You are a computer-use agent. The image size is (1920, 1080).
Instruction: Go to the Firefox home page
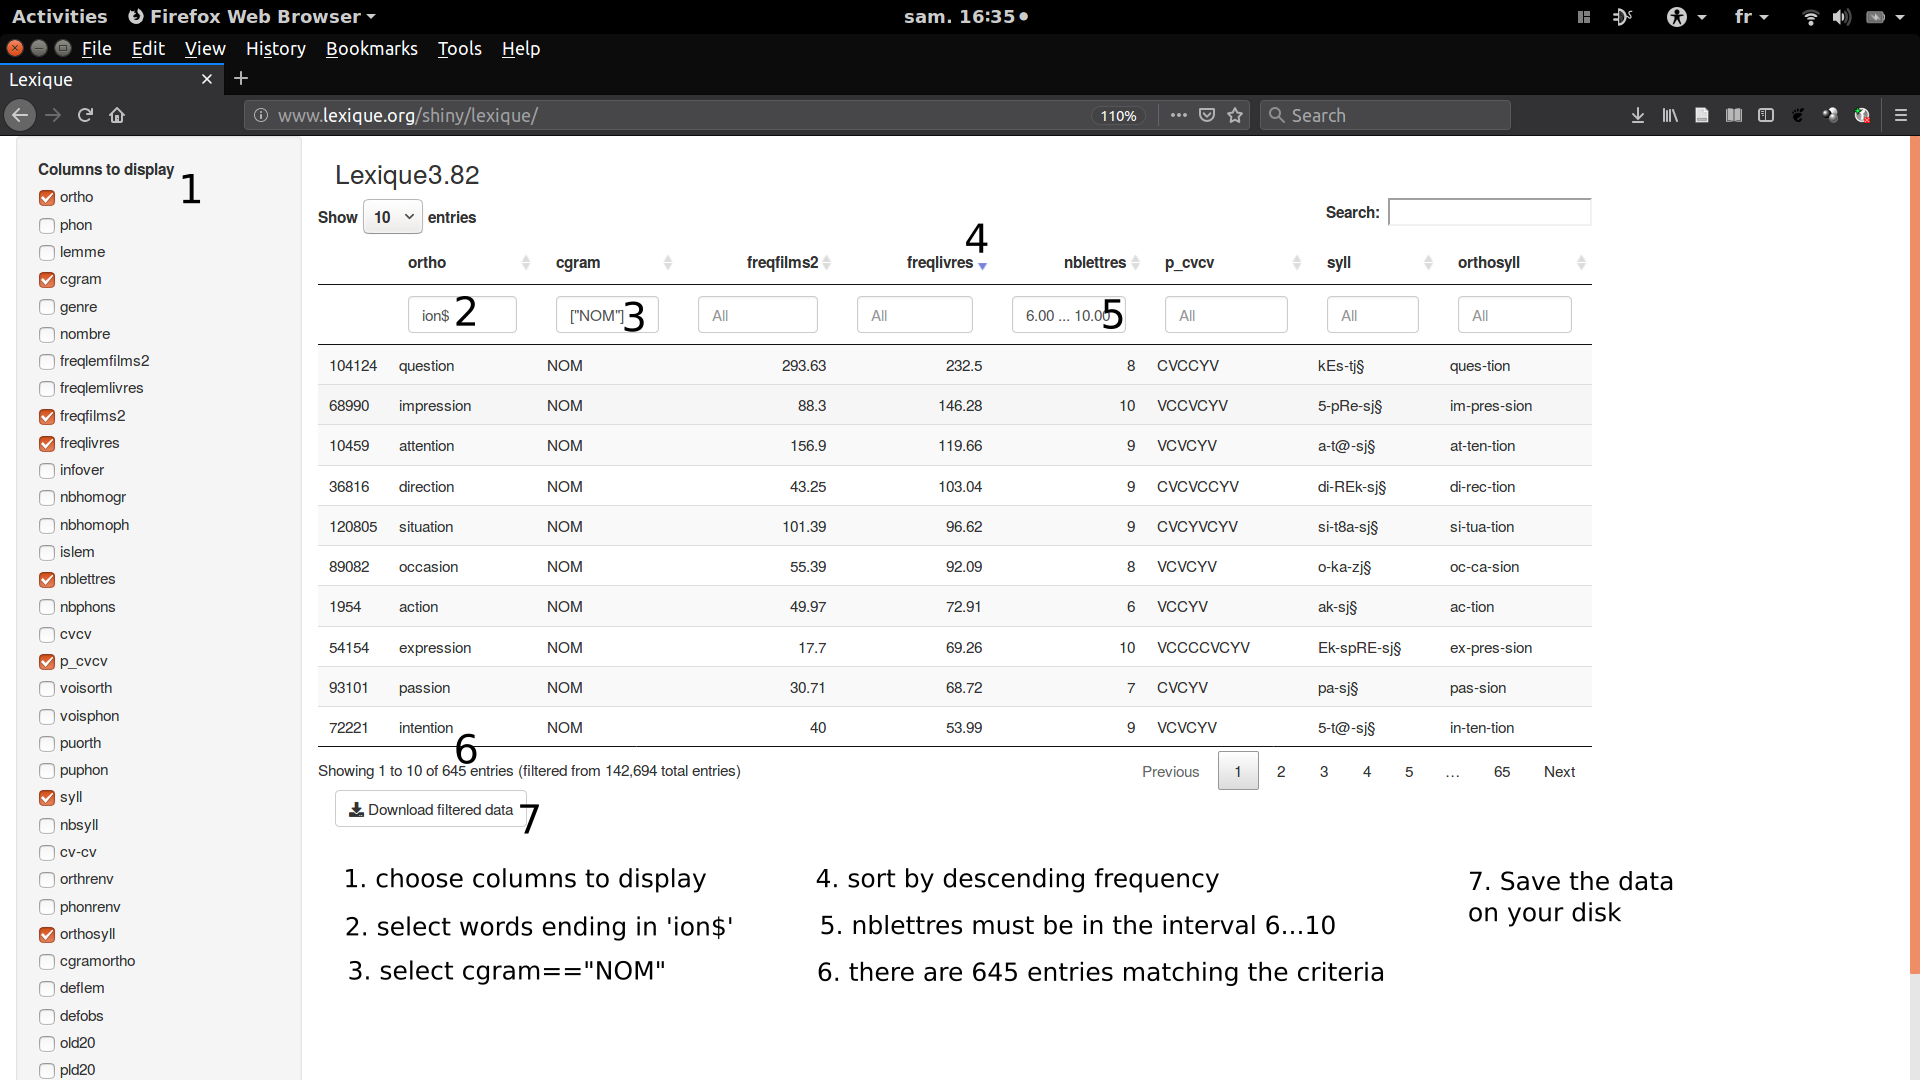click(x=117, y=115)
